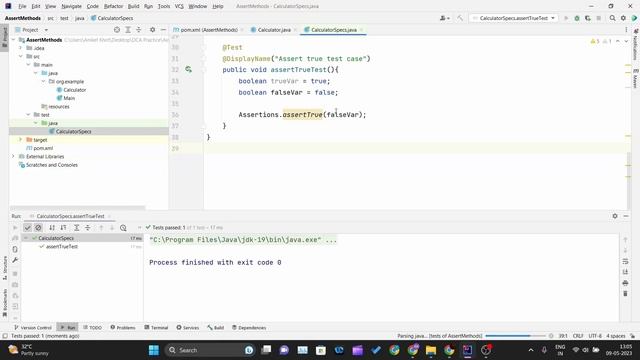This screenshot has width=640, height=360.
Task: Open the user account icon menu
Action: [444, 18]
